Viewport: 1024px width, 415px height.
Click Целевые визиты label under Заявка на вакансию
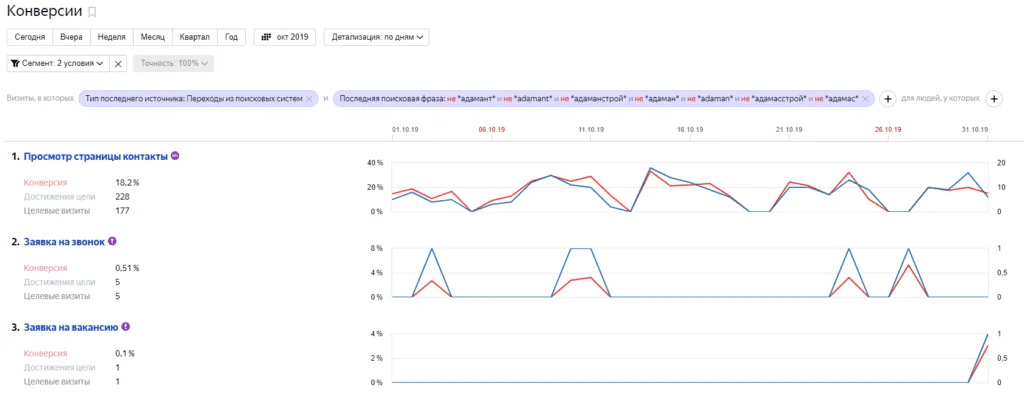coord(57,382)
